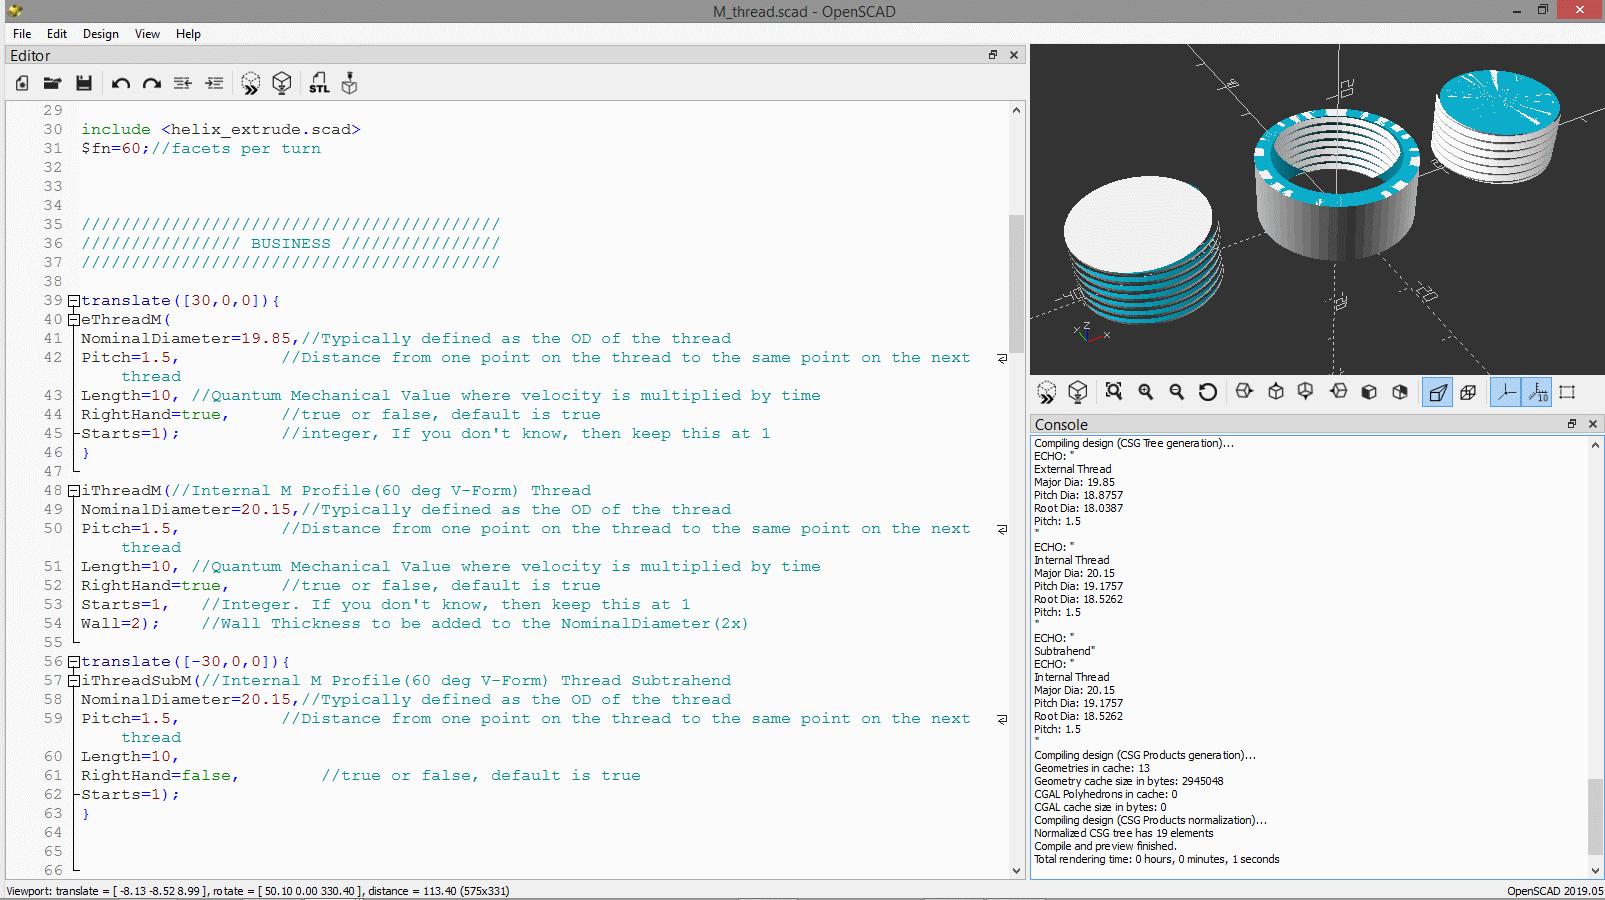Image resolution: width=1605 pixels, height=900 pixels.
Task: Collapse the eThreadM block at line 40
Action: [x=73, y=320]
